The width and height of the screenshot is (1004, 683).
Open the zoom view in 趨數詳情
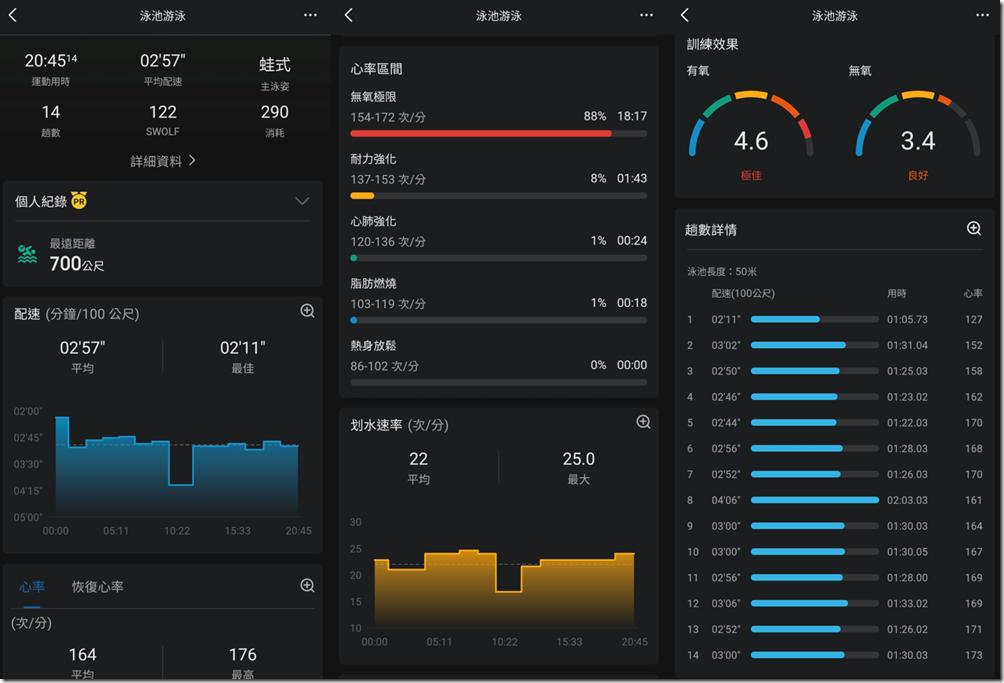pos(973,228)
